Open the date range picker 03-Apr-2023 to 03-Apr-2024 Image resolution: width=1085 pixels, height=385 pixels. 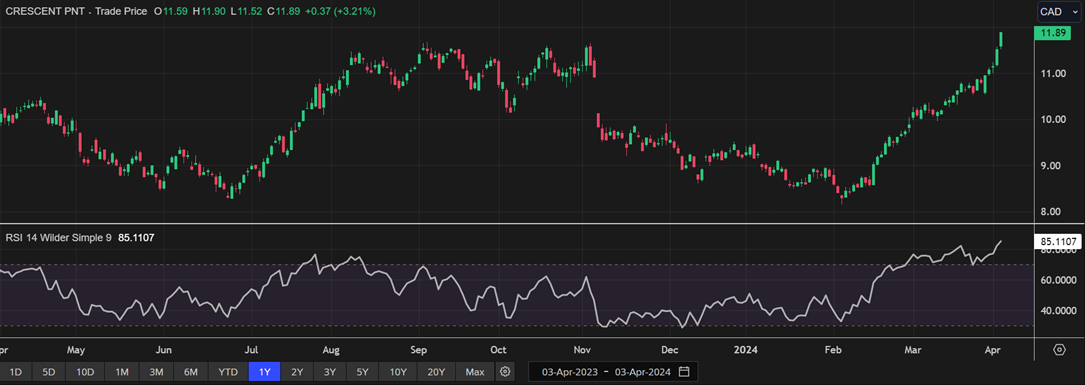pyautogui.click(x=613, y=372)
